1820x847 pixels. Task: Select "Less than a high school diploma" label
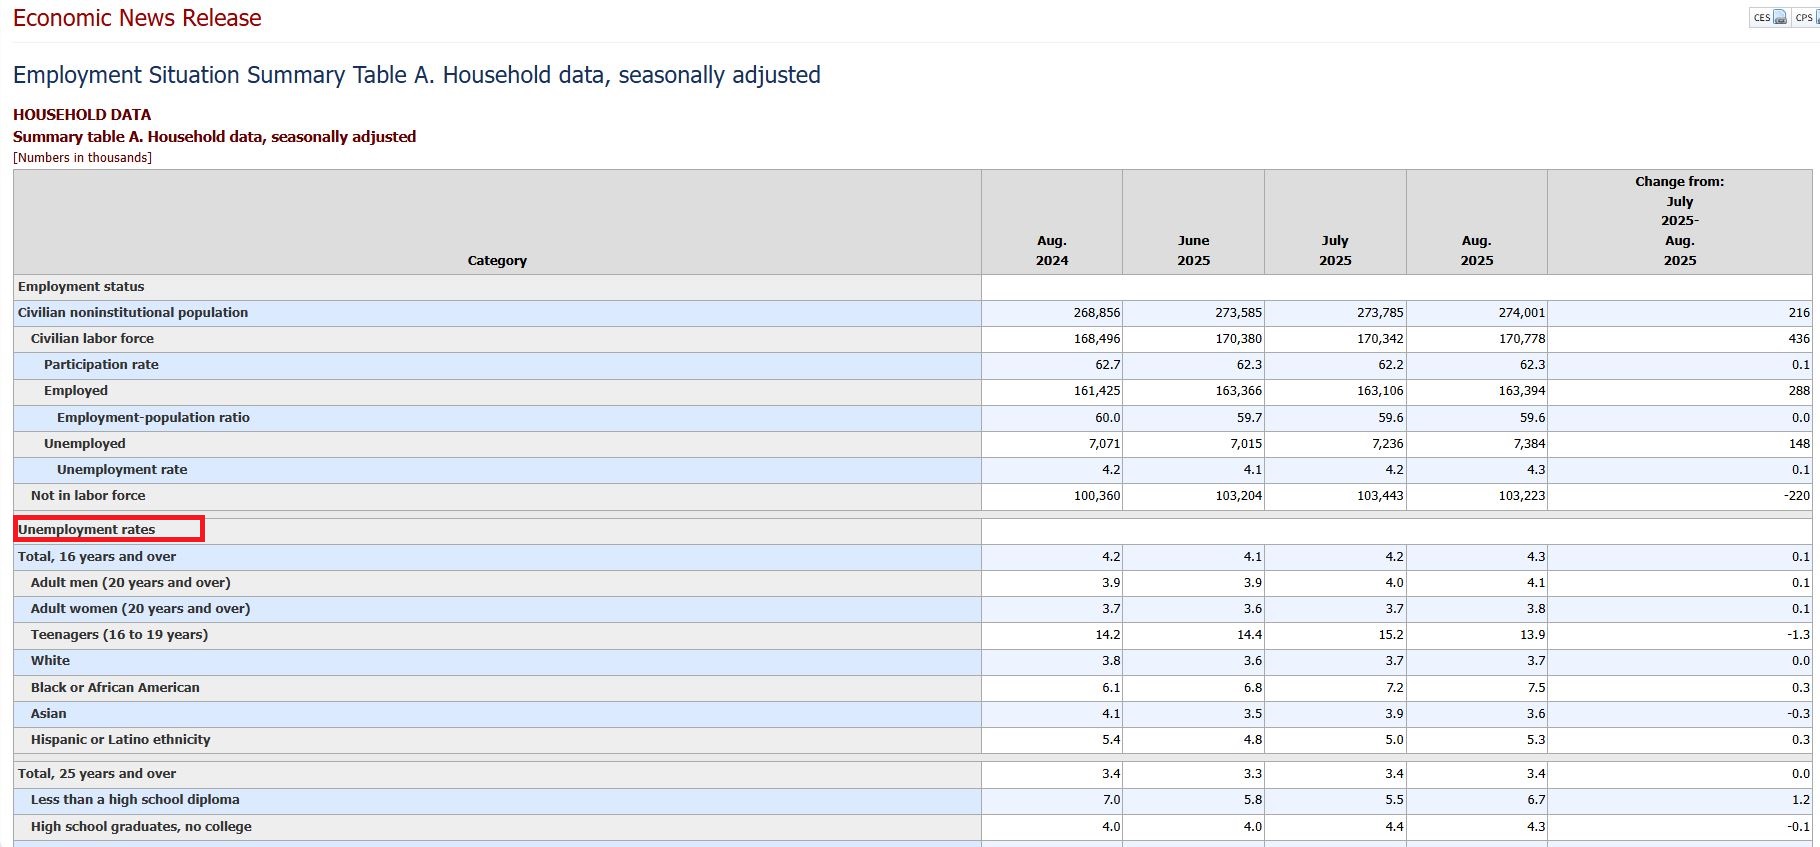[135, 800]
